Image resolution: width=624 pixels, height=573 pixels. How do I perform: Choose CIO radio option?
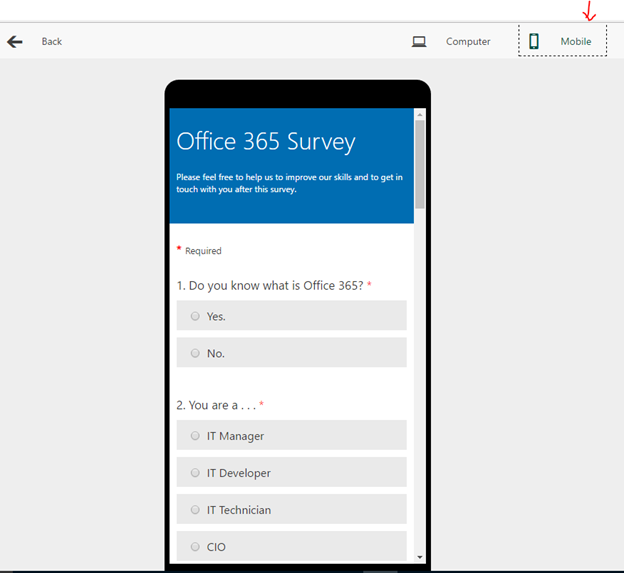point(195,547)
